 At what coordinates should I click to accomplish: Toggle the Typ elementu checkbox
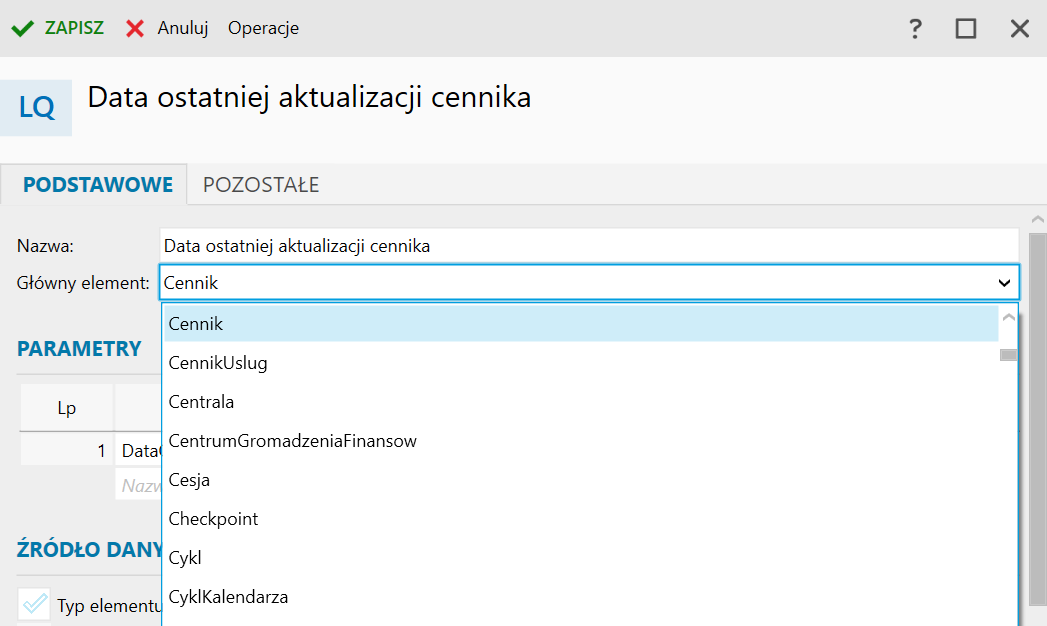point(35,604)
